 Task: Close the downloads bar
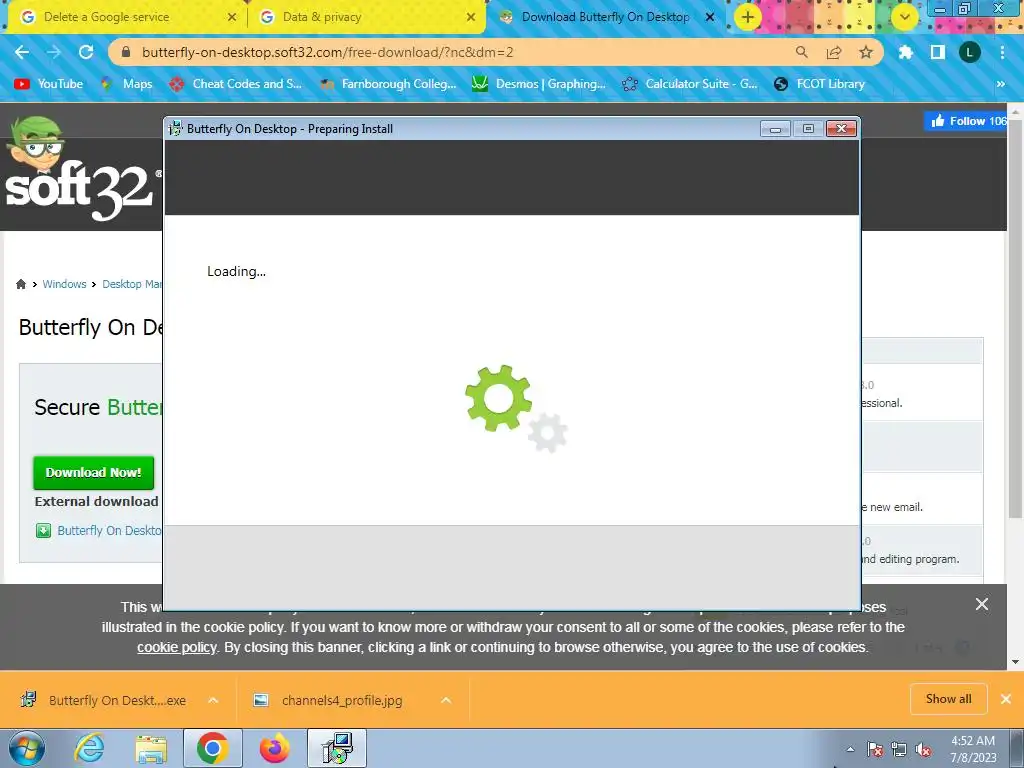1006,699
